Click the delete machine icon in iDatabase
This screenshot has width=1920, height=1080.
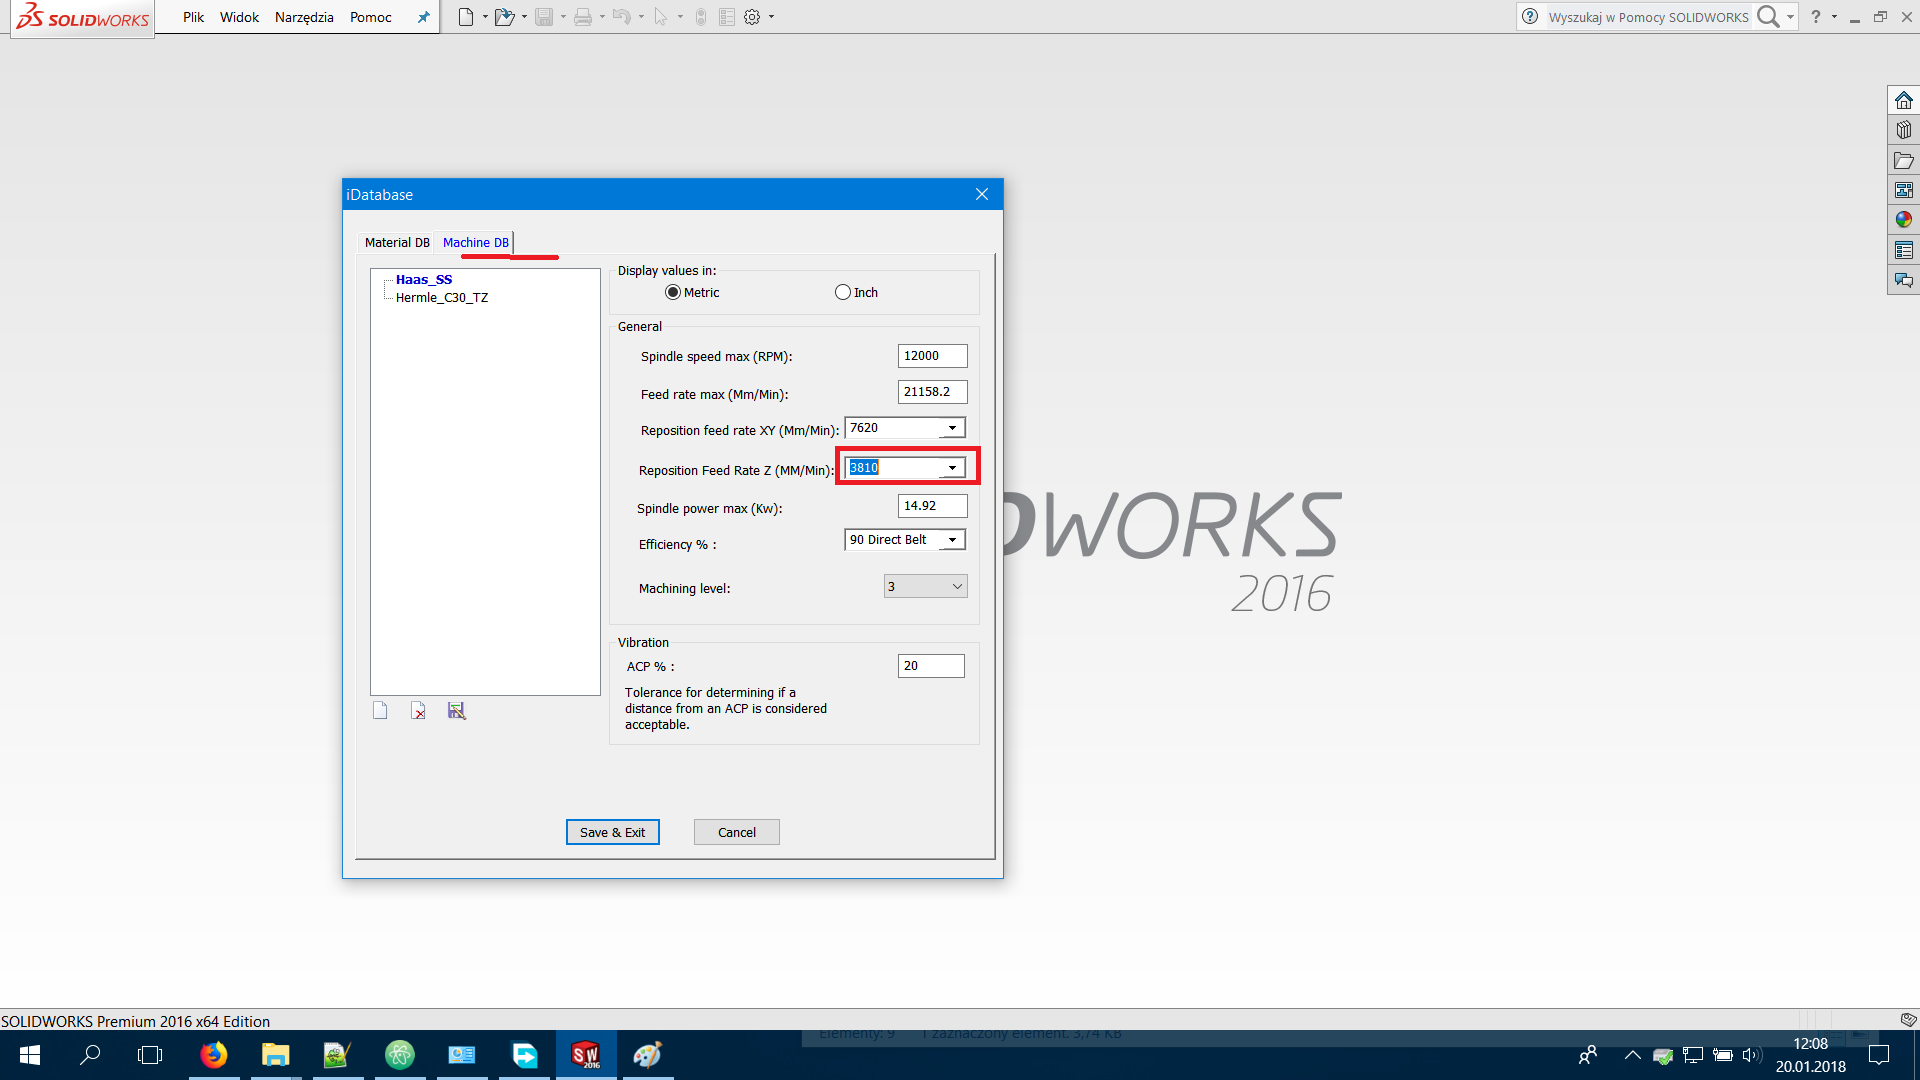click(x=418, y=710)
